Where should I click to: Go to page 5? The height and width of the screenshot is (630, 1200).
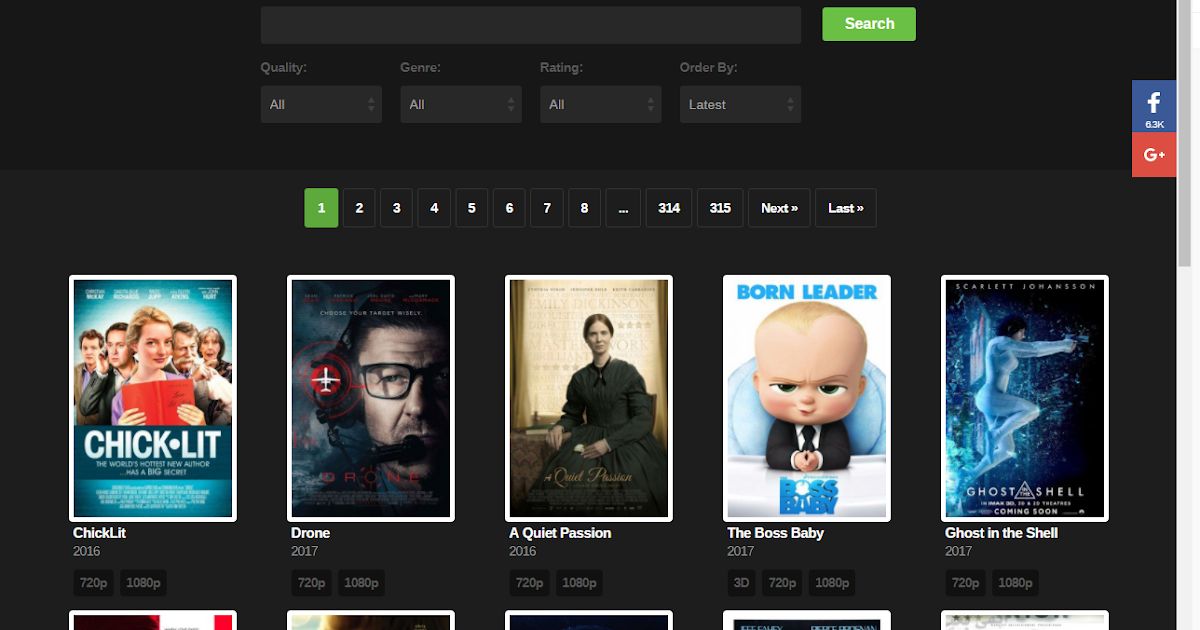pyautogui.click(x=471, y=208)
